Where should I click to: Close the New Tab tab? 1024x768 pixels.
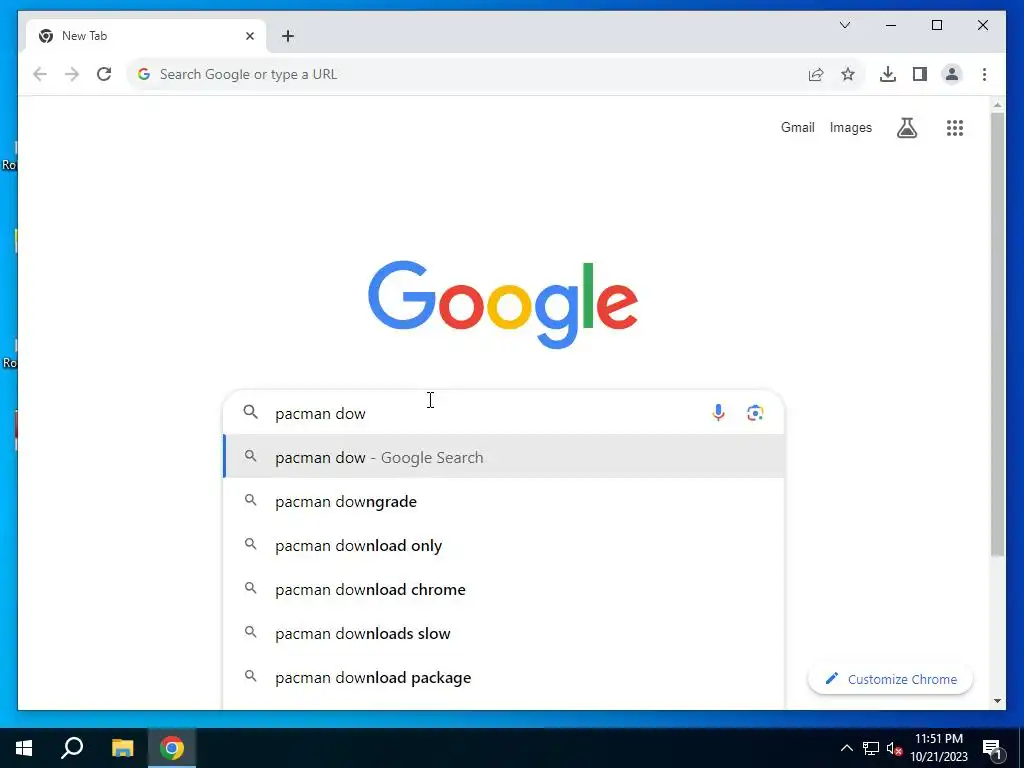click(249, 36)
